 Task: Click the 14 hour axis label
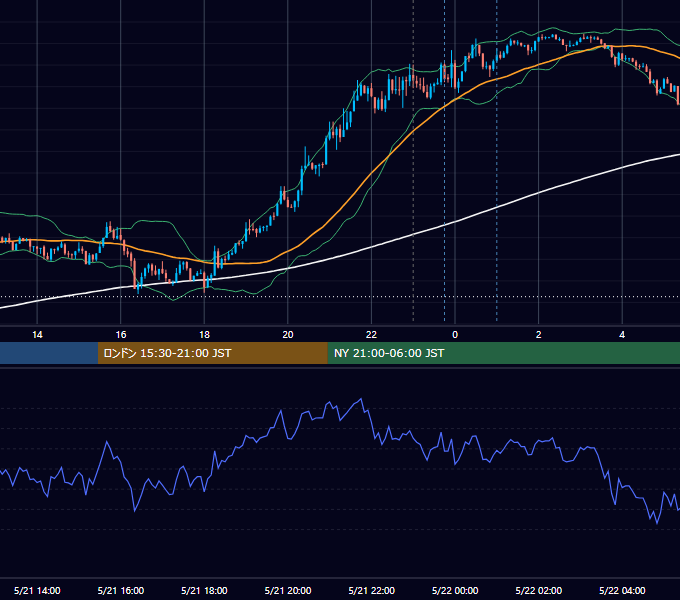click(37, 335)
